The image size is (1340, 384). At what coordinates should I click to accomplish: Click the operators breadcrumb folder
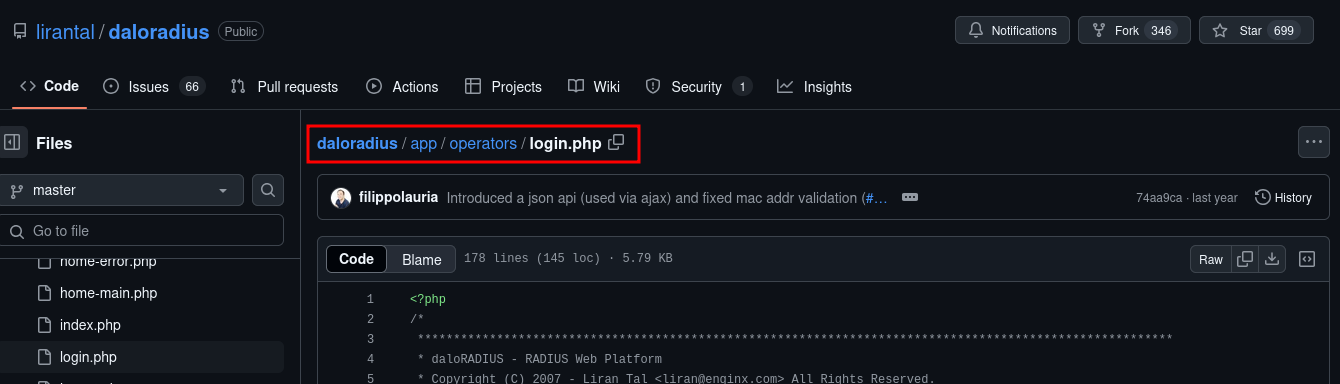click(x=483, y=143)
